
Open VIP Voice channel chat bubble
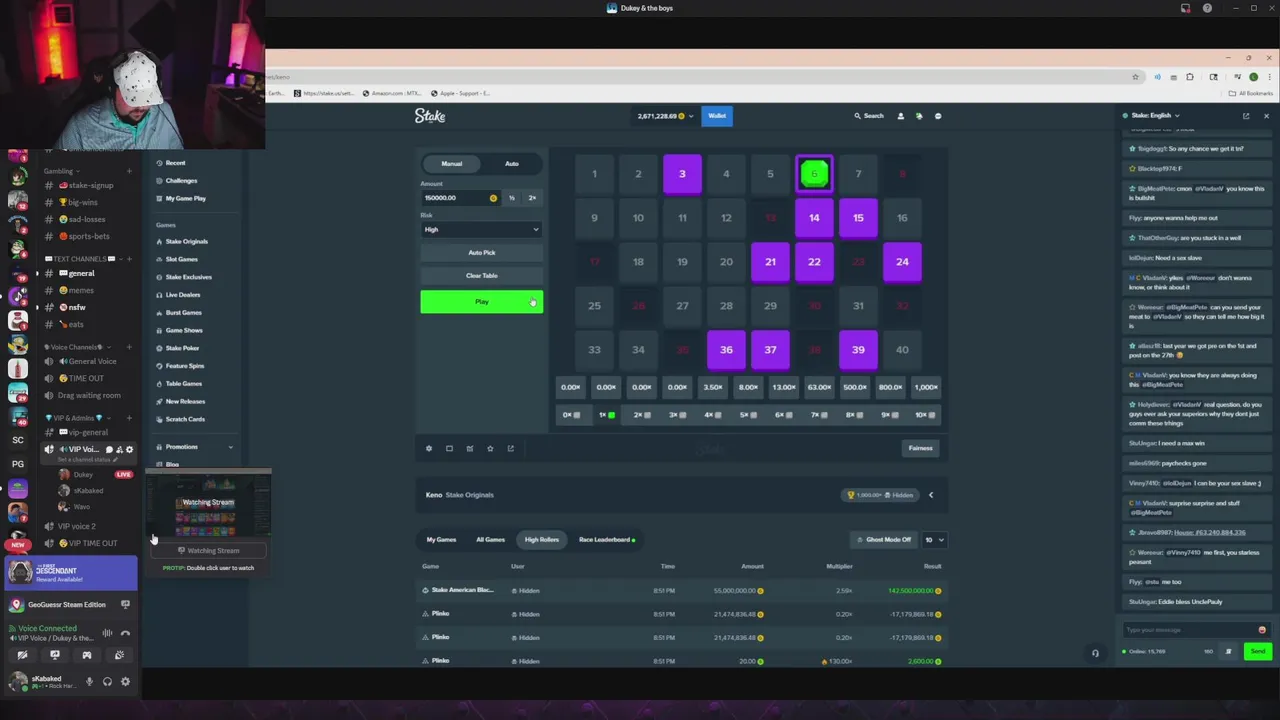(109, 450)
